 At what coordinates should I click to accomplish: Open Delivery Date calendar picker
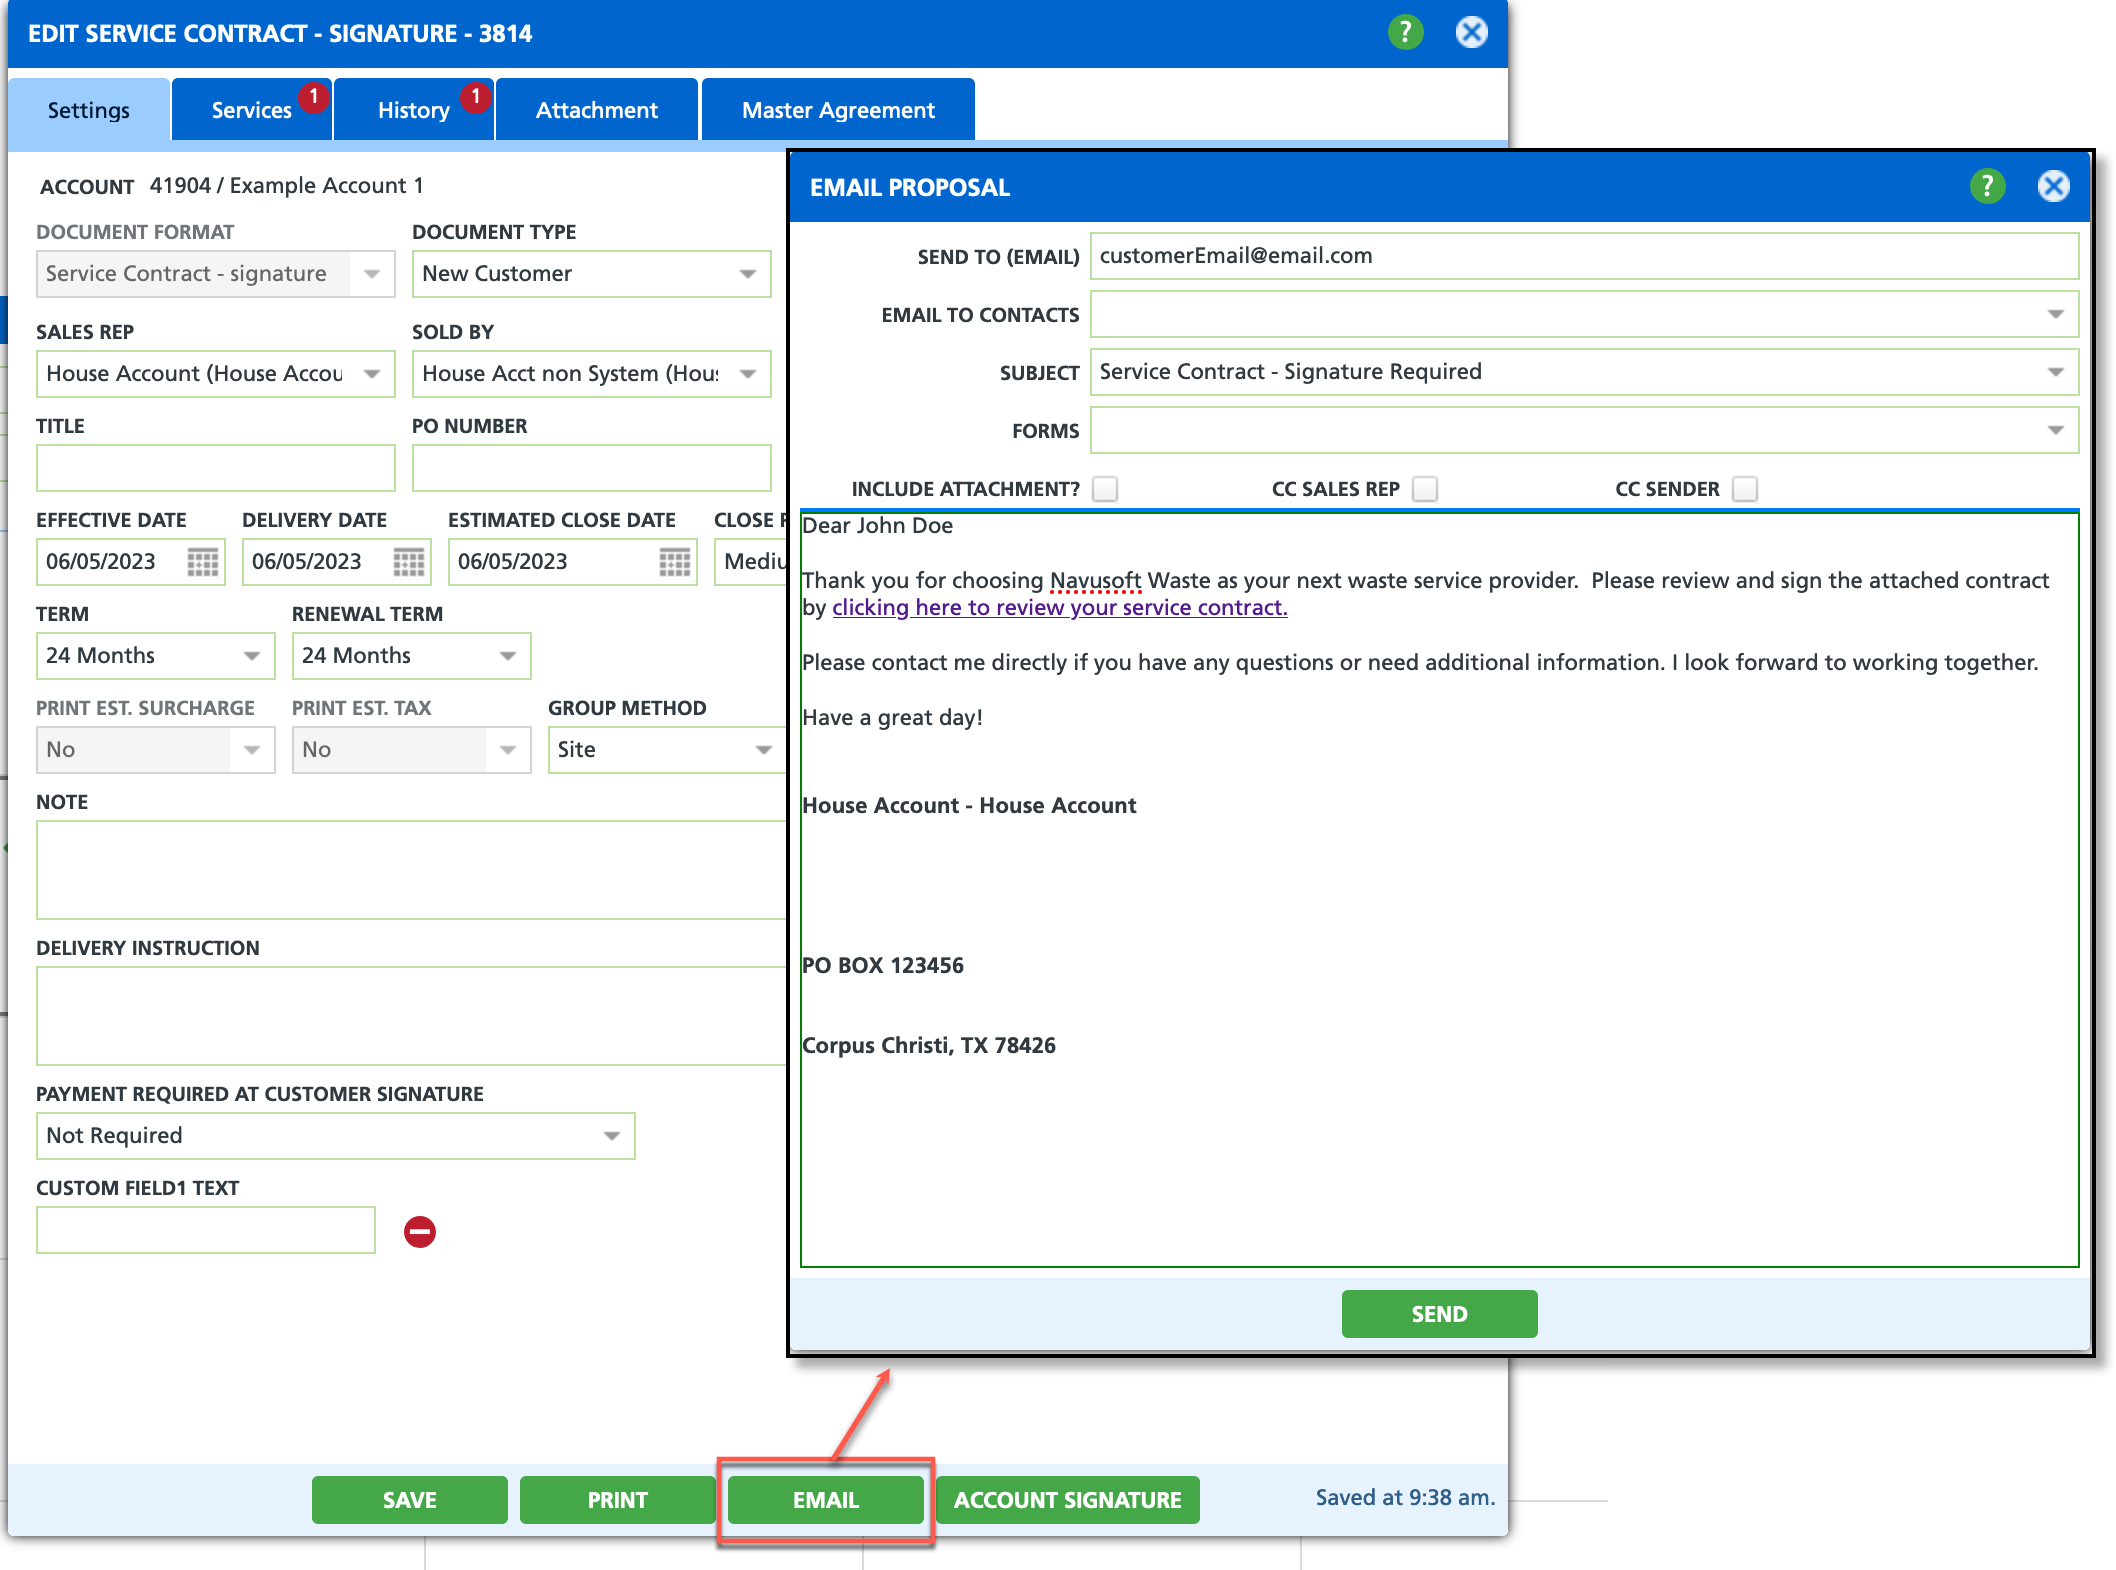tap(409, 562)
